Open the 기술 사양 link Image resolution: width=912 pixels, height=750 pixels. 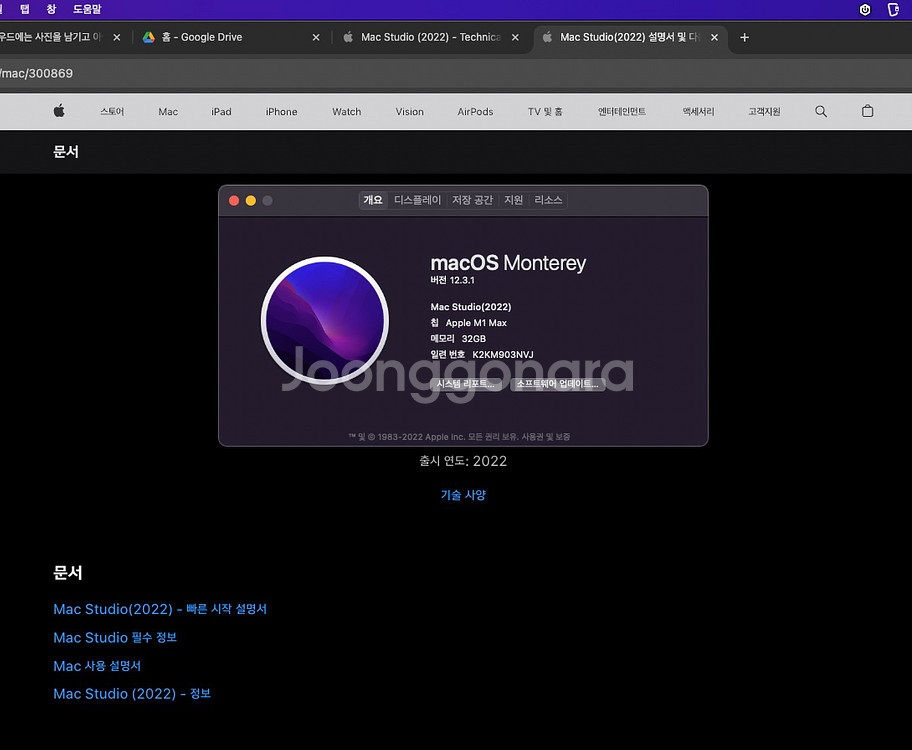(463, 495)
